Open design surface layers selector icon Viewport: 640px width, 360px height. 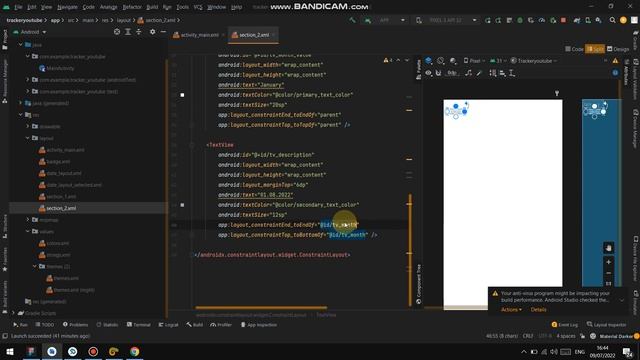click(429, 61)
